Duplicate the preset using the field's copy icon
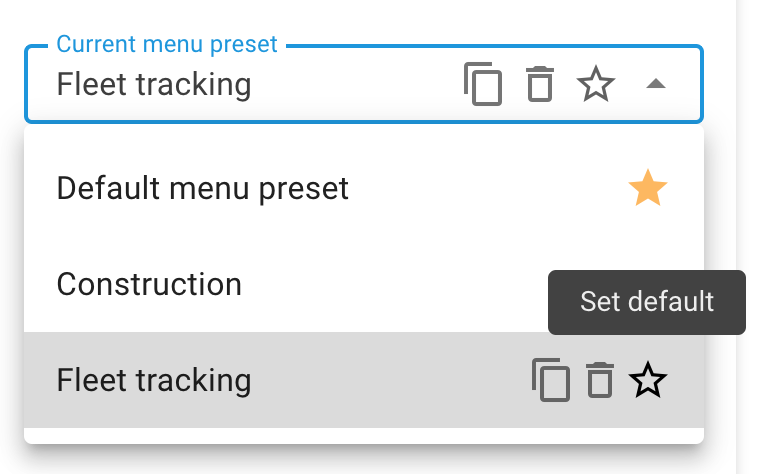762x474 pixels. pos(483,84)
